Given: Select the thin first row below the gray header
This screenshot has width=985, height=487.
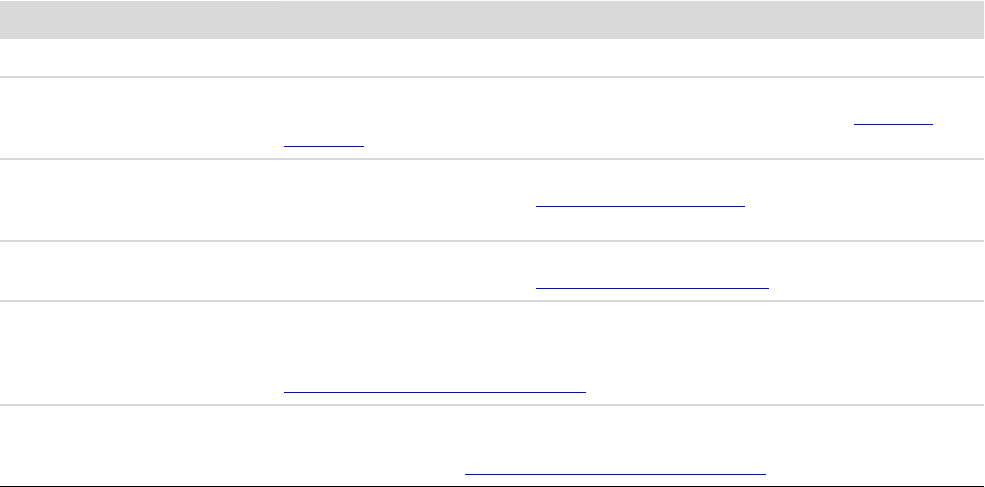Looking at the screenshot, I should click(x=492, y=59).
